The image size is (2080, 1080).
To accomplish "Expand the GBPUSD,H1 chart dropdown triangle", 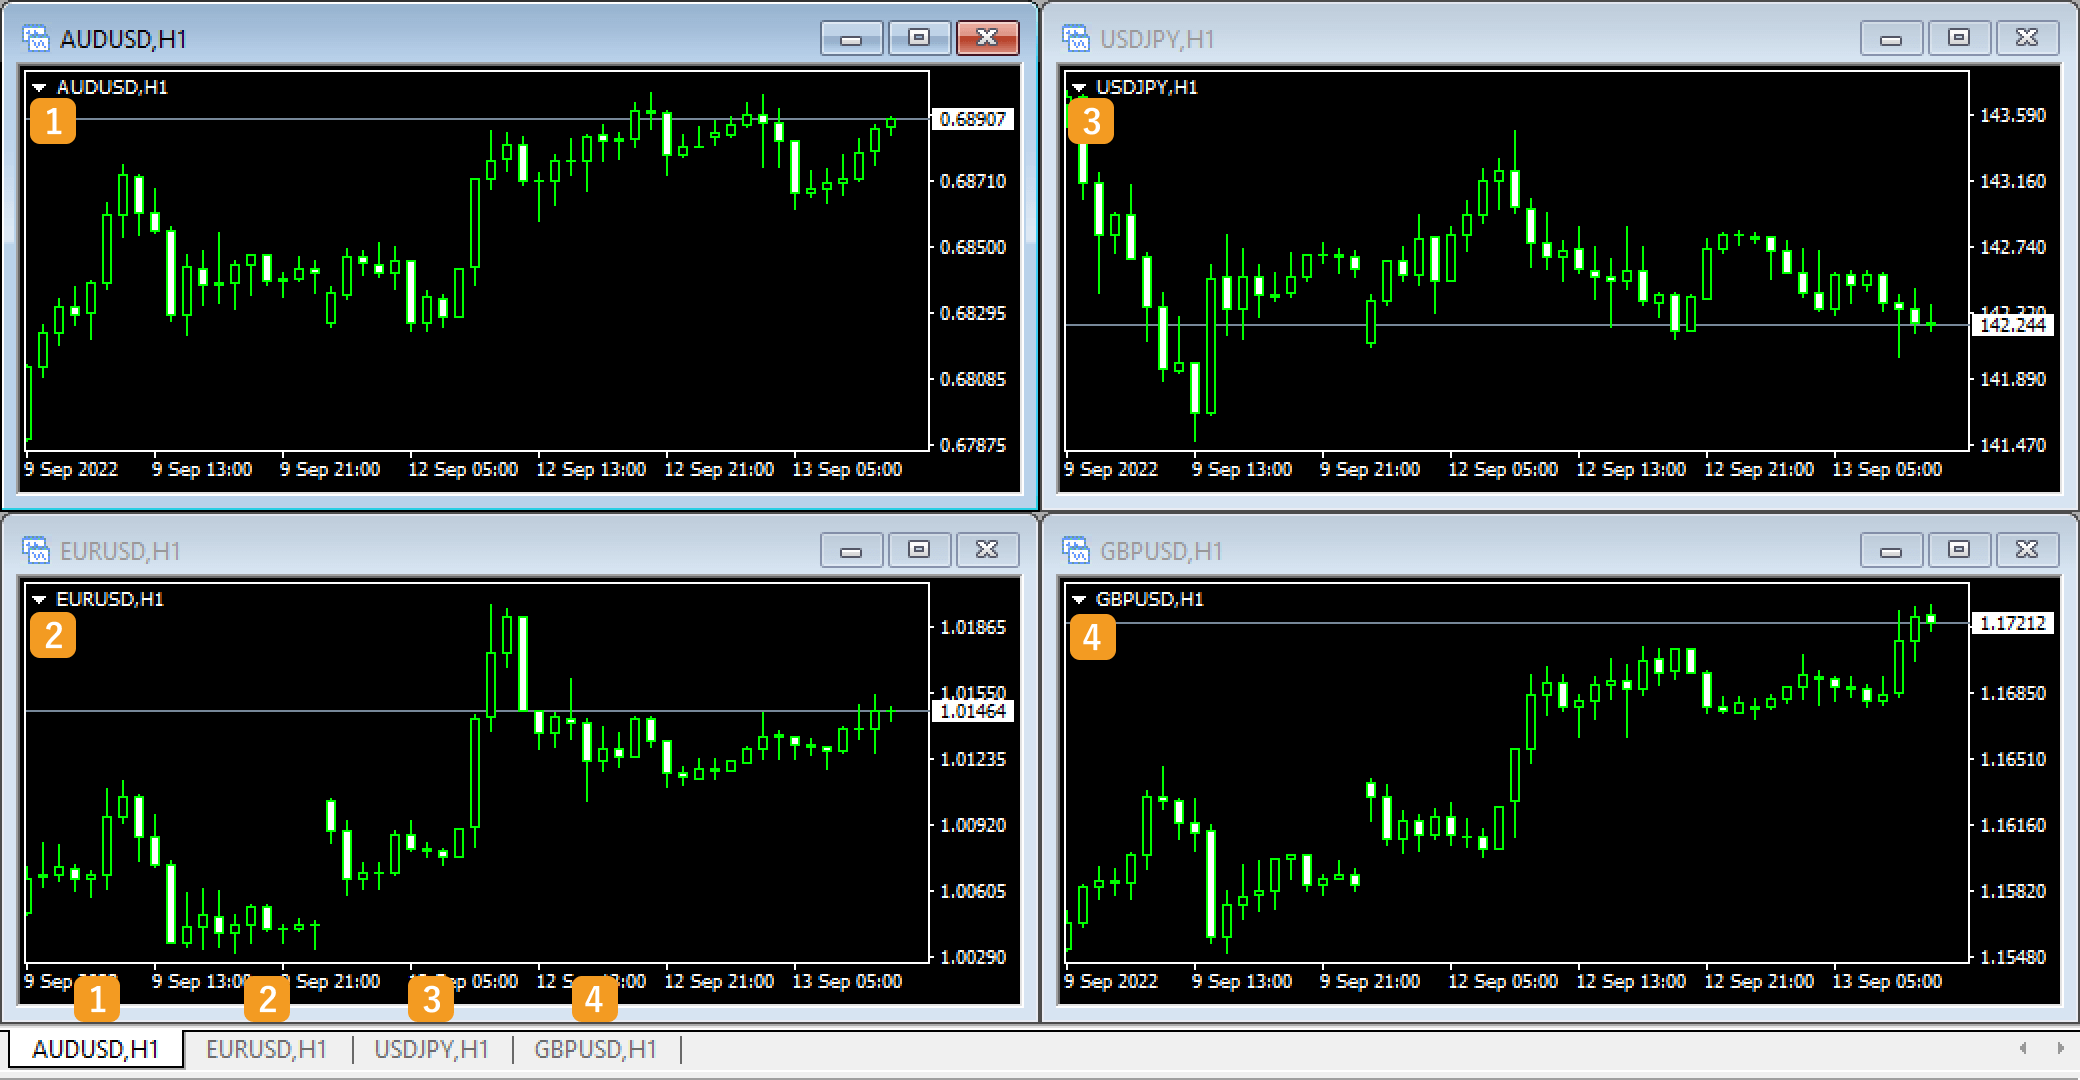I will [1080, 600].
